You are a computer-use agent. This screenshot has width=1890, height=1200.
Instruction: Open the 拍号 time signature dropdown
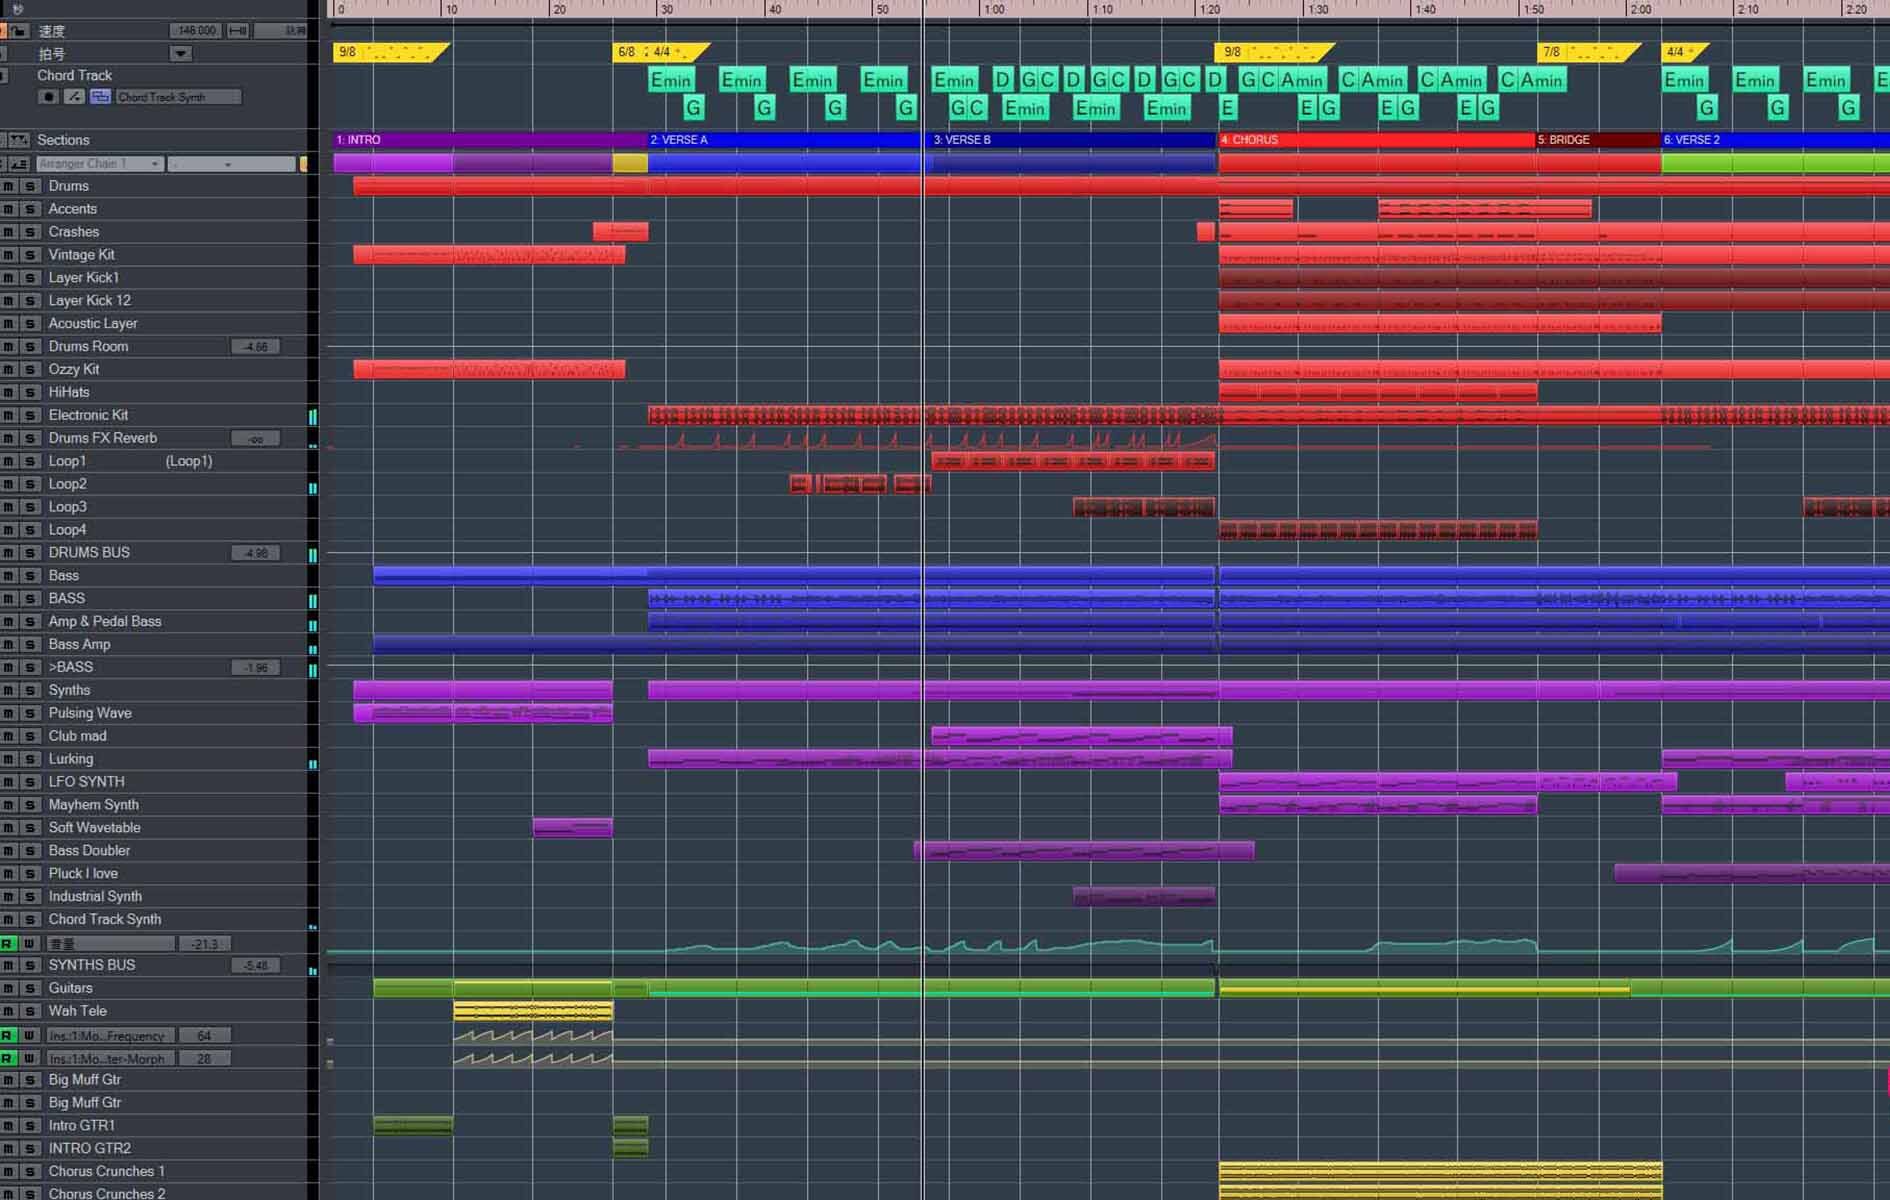click(x=180, y=53)
